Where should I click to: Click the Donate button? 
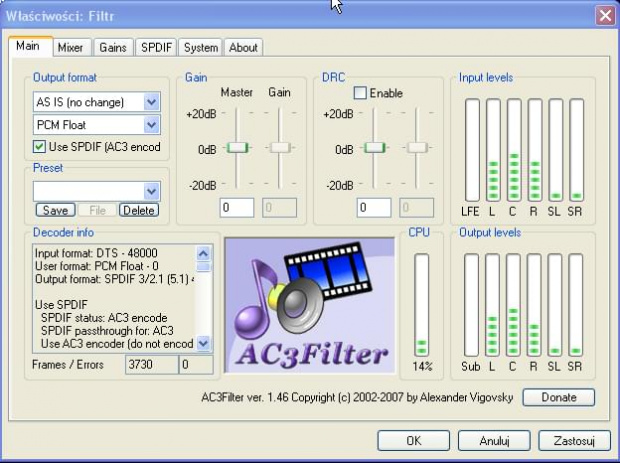[558, 397]
